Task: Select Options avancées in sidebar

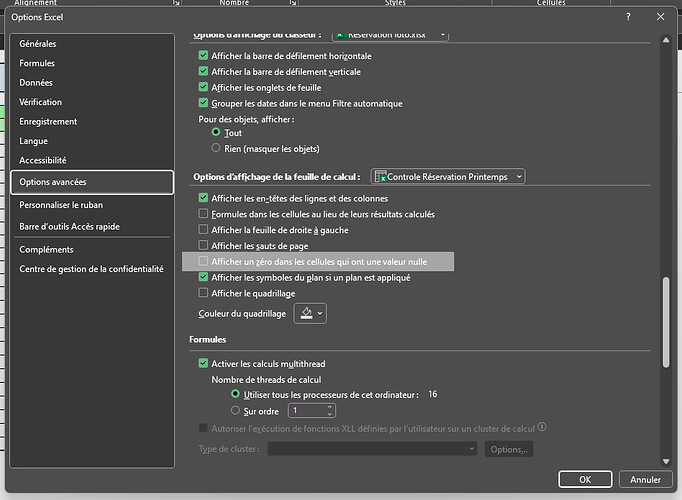Action: (92, 182)
